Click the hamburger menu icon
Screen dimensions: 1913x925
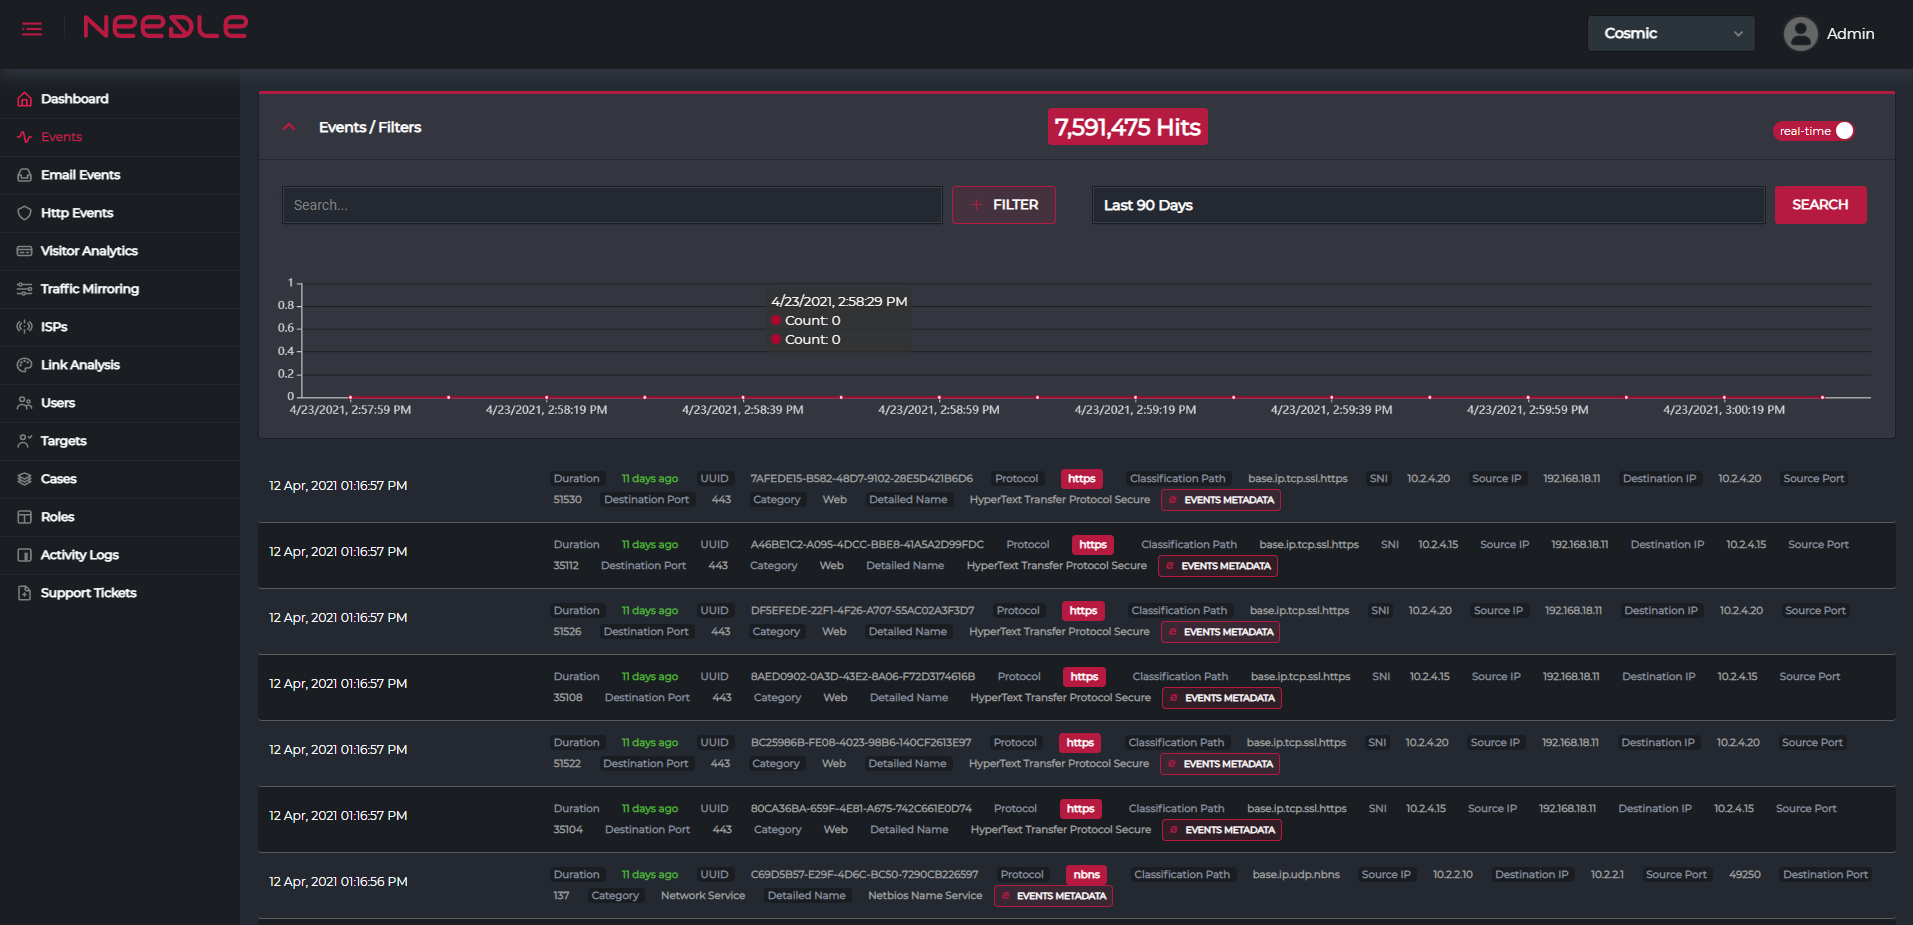[x=32, y=29]
